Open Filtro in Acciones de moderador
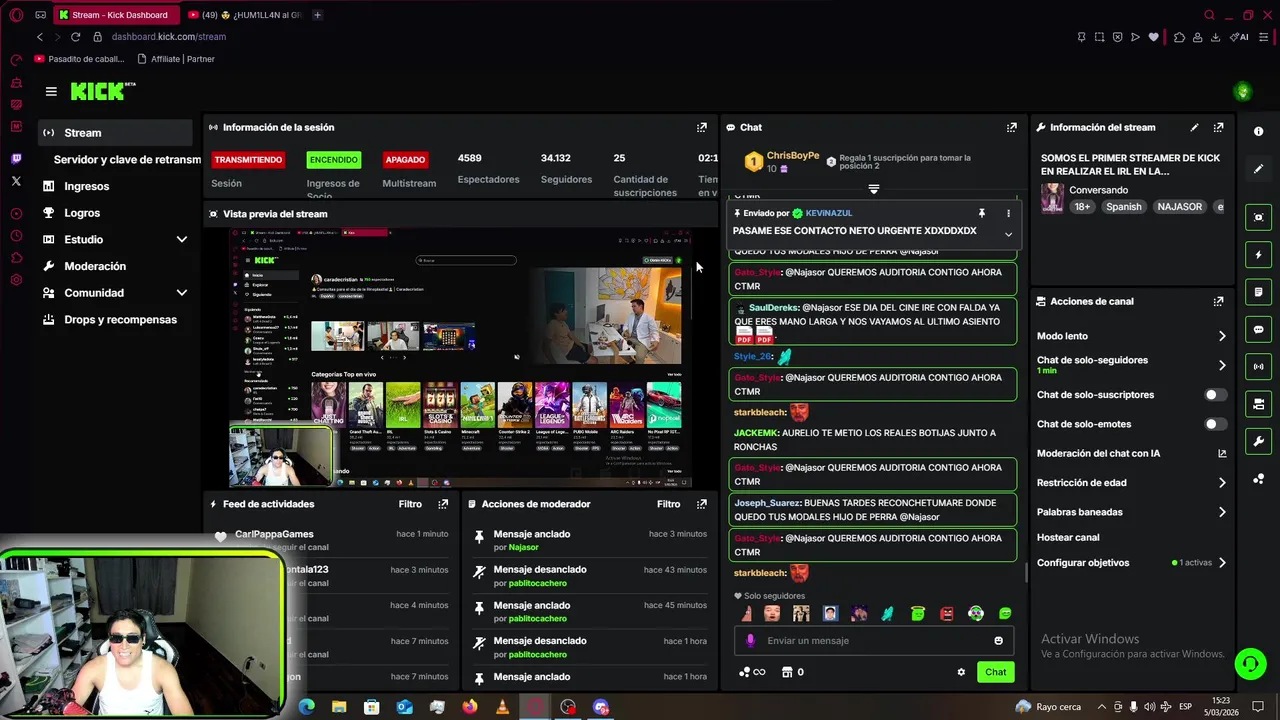The image size is (1280, 720). [x=668, y=504]
